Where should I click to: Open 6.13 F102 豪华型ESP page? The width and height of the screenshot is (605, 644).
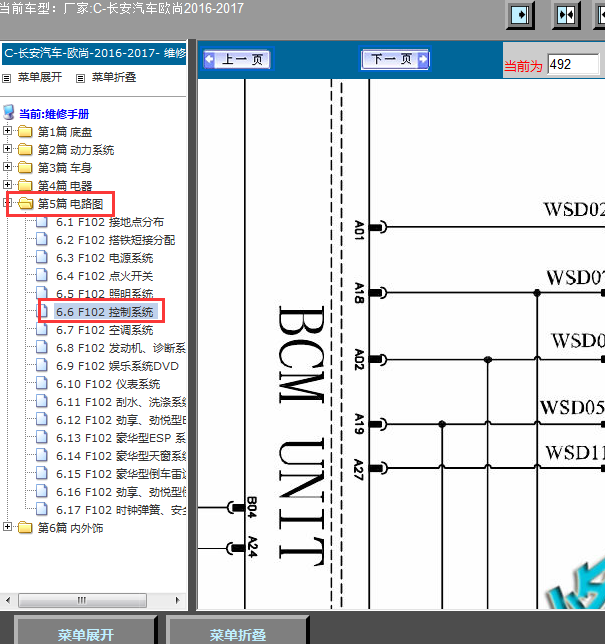[x=121, y=438]
